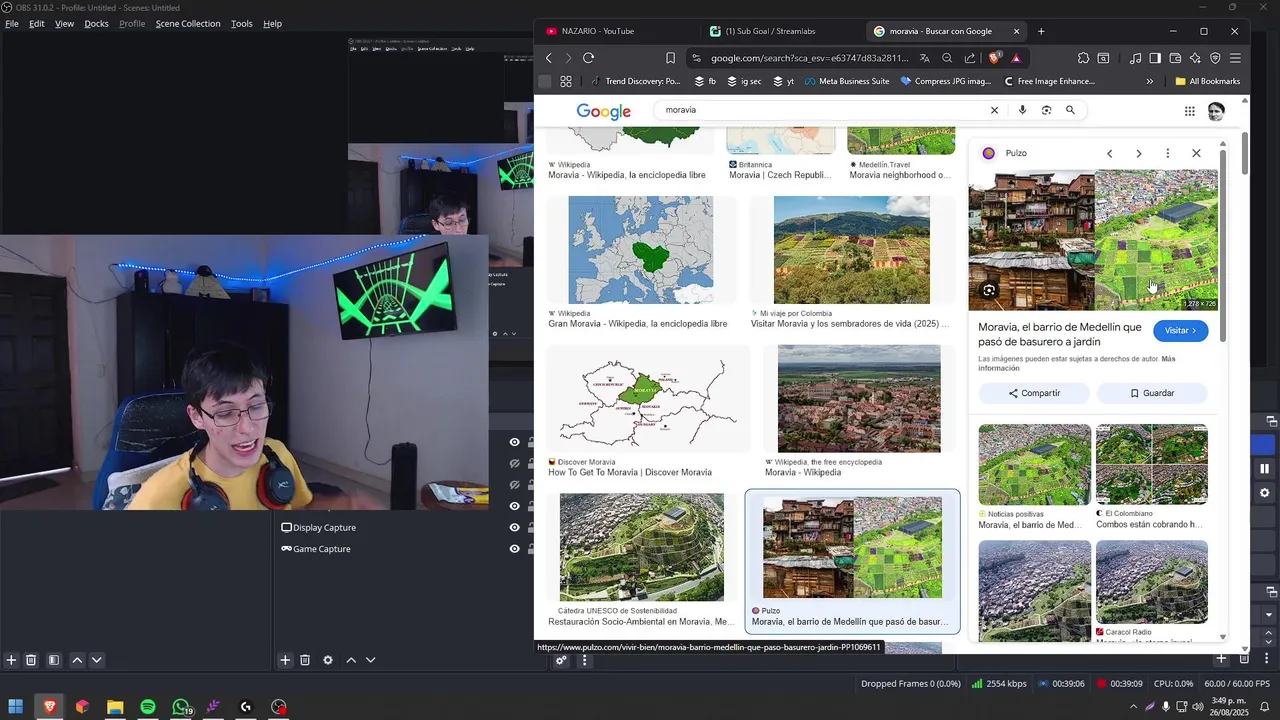This screenshot has width=1280, height=720.
Task: Move source up in Sources list
Action: tap(351, 660)
